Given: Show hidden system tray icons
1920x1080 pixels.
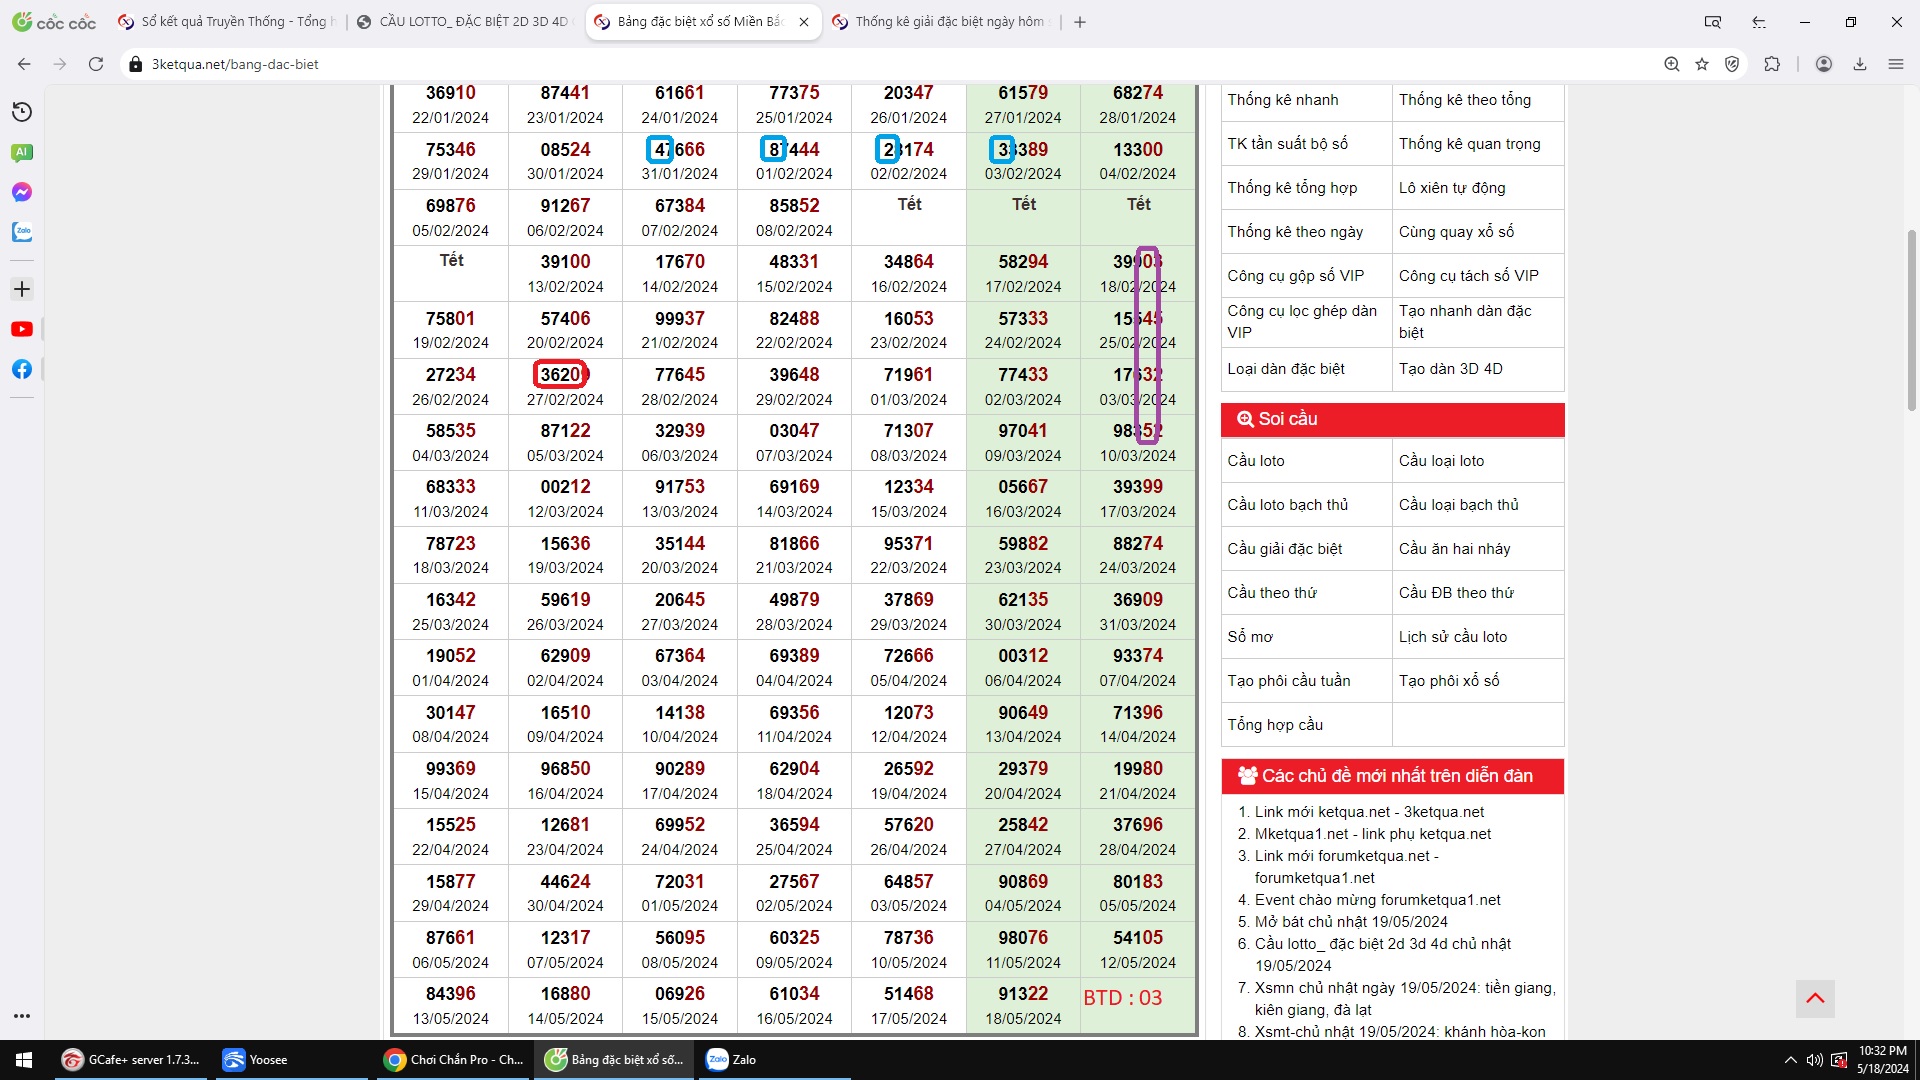Looking at the screenshot, I should [1790, 1060].
